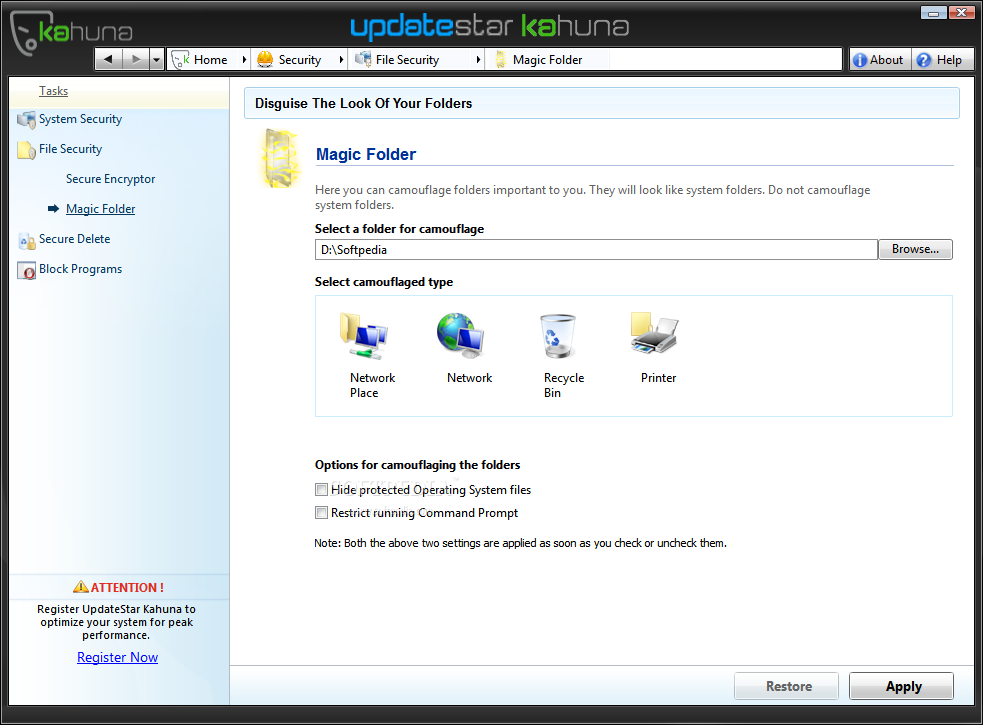Click the Kahuna logo at top left
Screen dimensions: 983x725
tap(71, 33)
